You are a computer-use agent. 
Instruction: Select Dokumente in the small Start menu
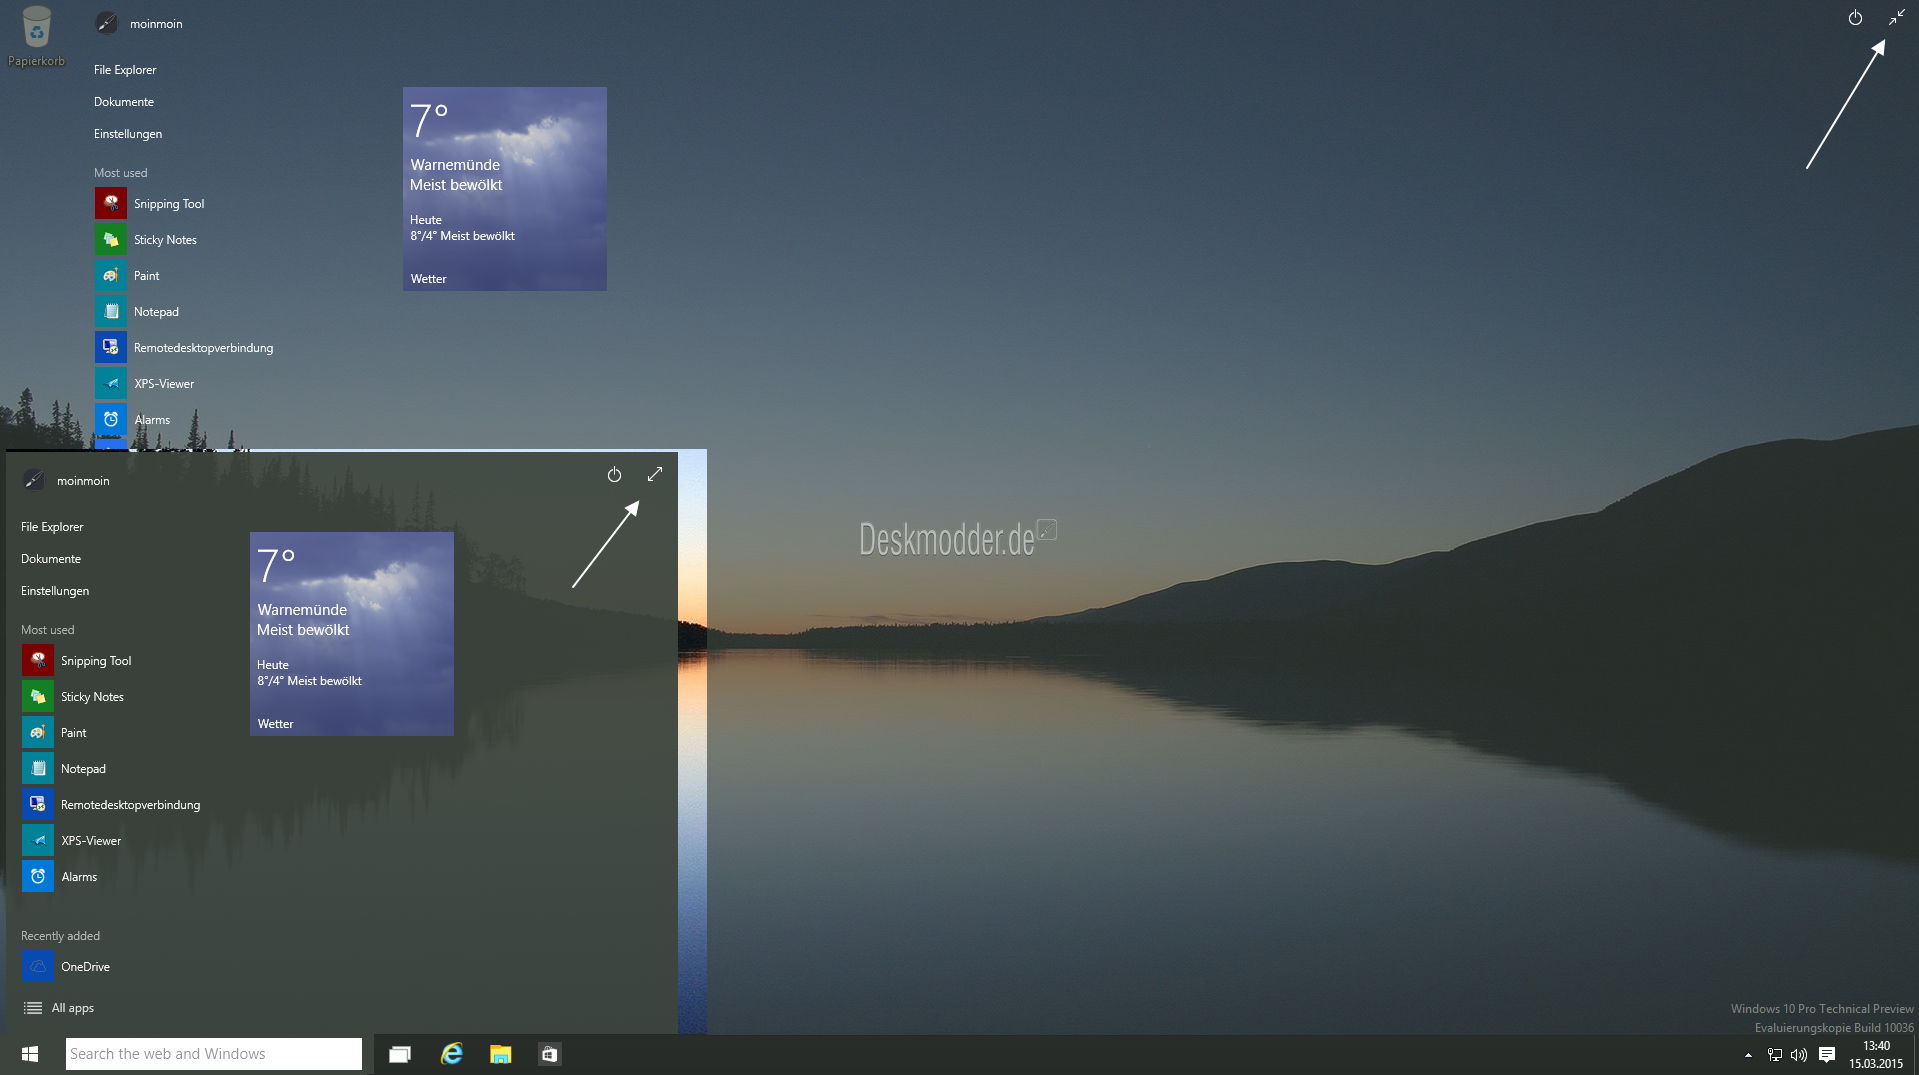pyautogui.click(x=51, y=559)
